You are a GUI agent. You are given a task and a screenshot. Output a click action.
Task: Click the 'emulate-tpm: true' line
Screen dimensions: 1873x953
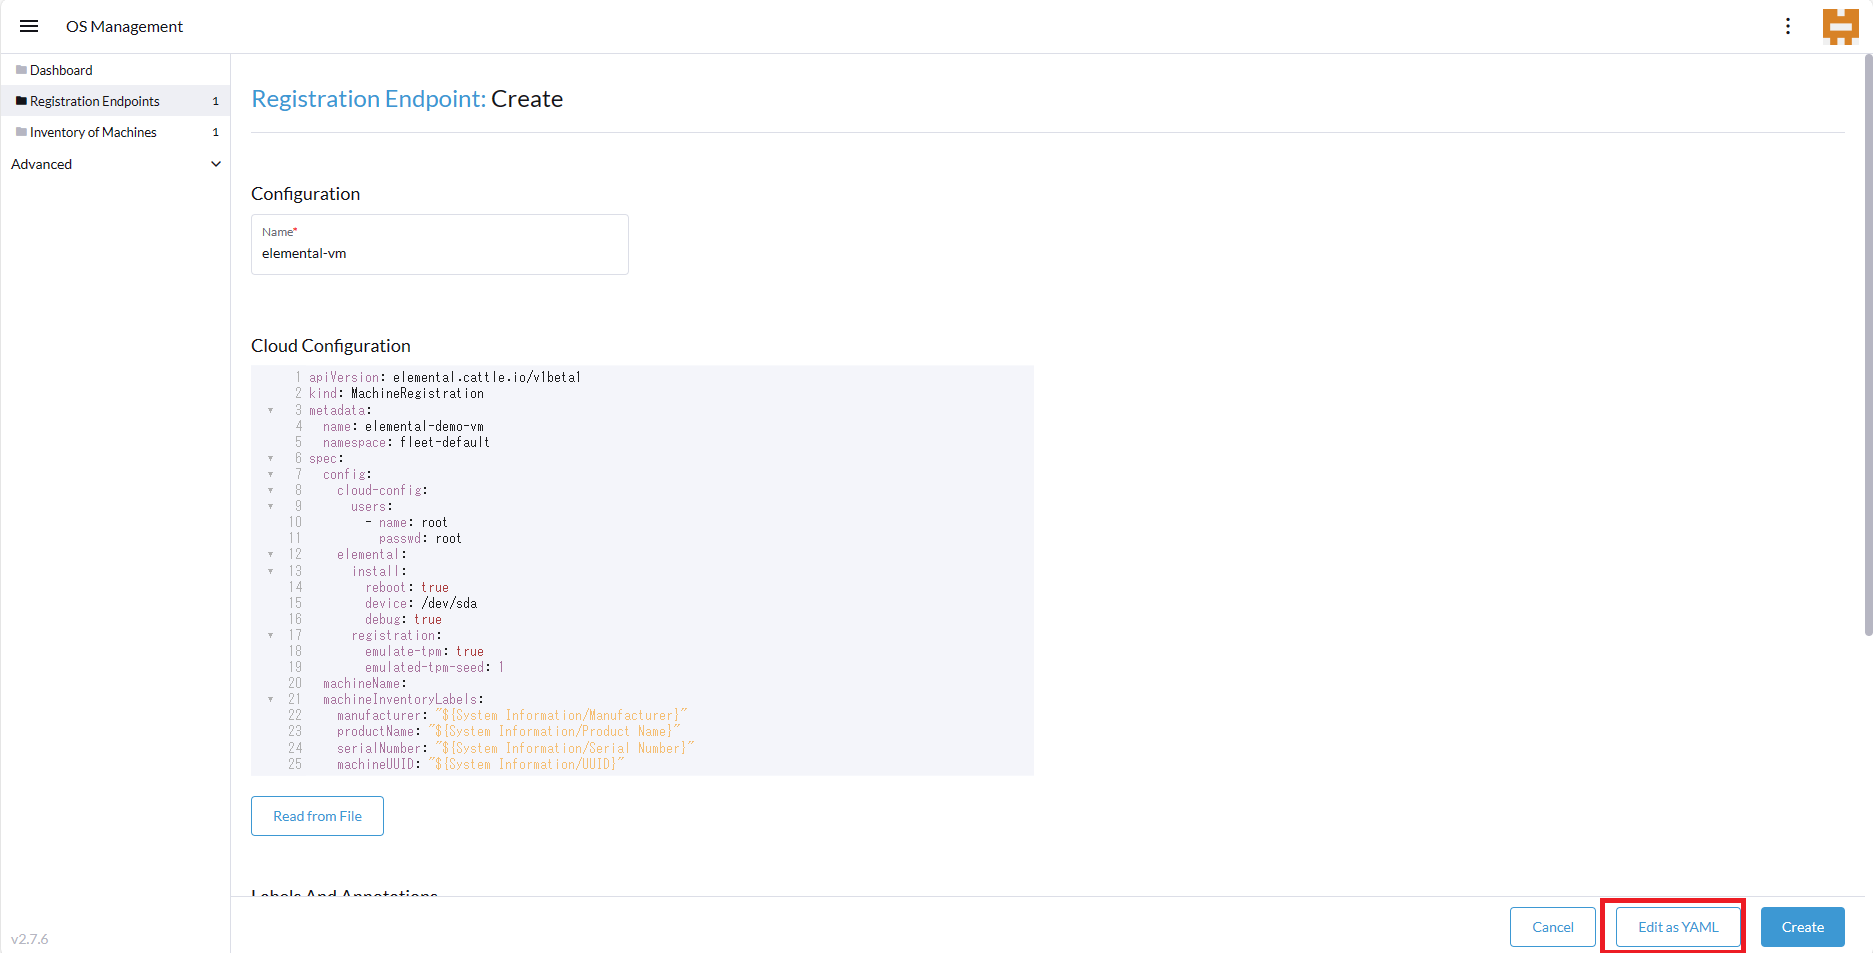coord(424,651)
